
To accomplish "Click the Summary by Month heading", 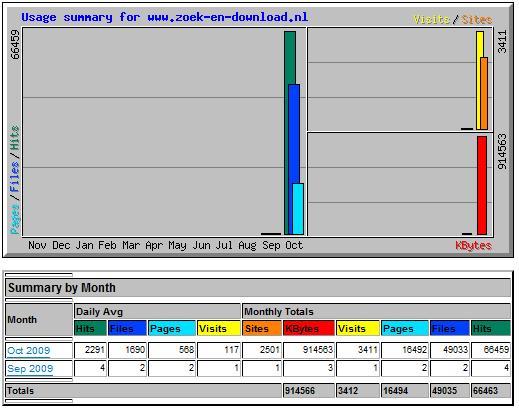I will point(62,288).
